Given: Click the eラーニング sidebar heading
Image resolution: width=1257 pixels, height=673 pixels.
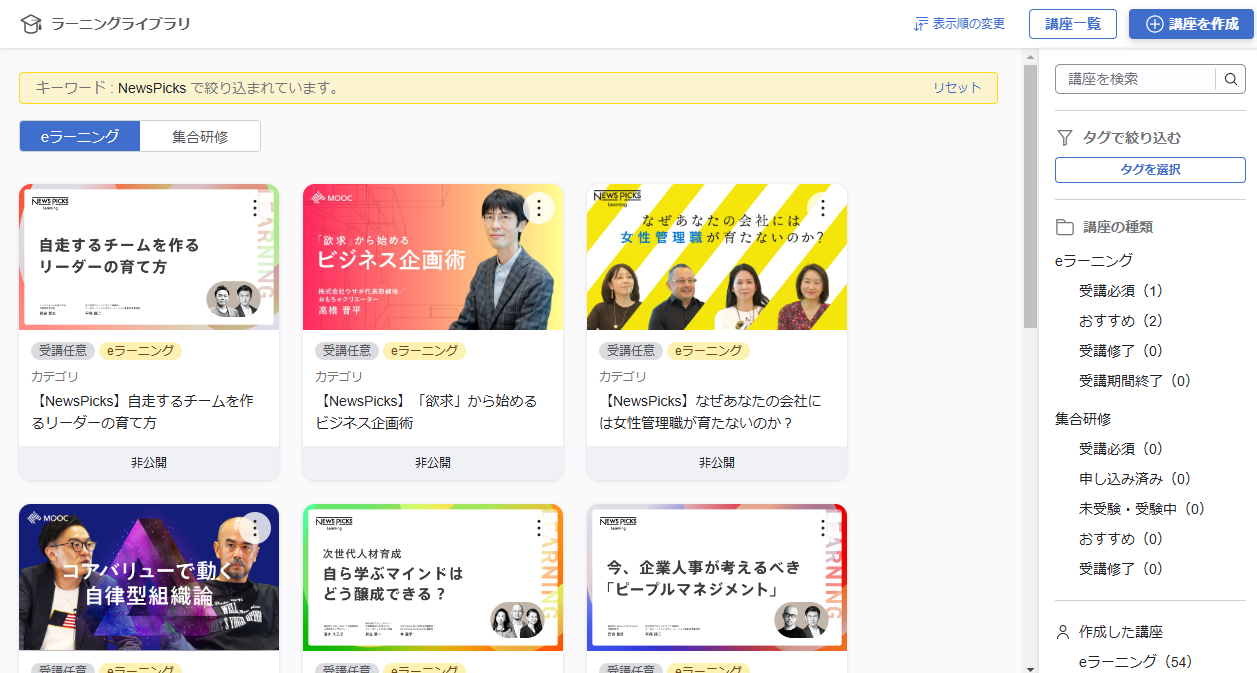Looking at the screenshot, I should 1094,261.
